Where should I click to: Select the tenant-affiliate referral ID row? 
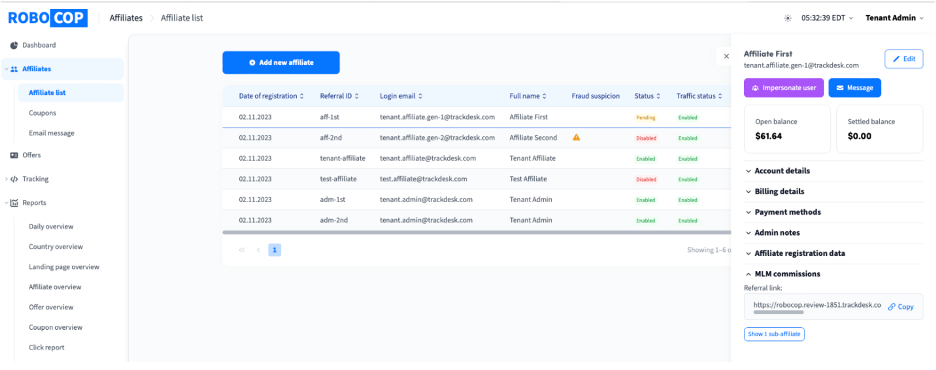476,159
